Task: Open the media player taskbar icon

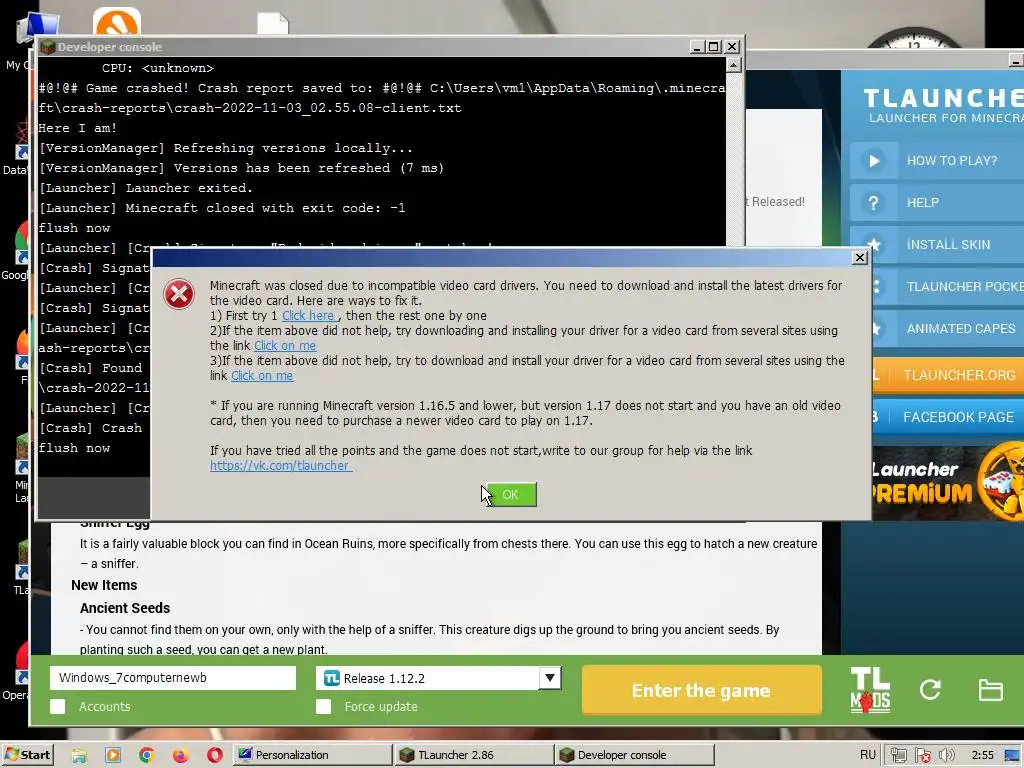Action: 113,756
